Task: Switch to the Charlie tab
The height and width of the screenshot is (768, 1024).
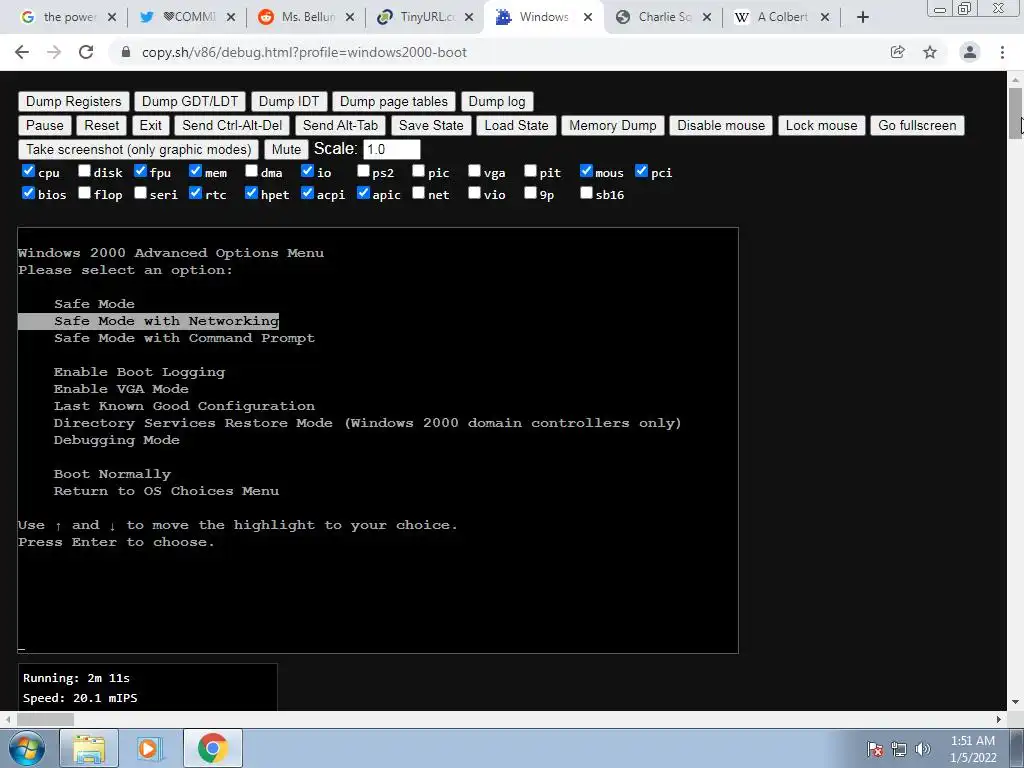Action: click(x=664, y=17)
